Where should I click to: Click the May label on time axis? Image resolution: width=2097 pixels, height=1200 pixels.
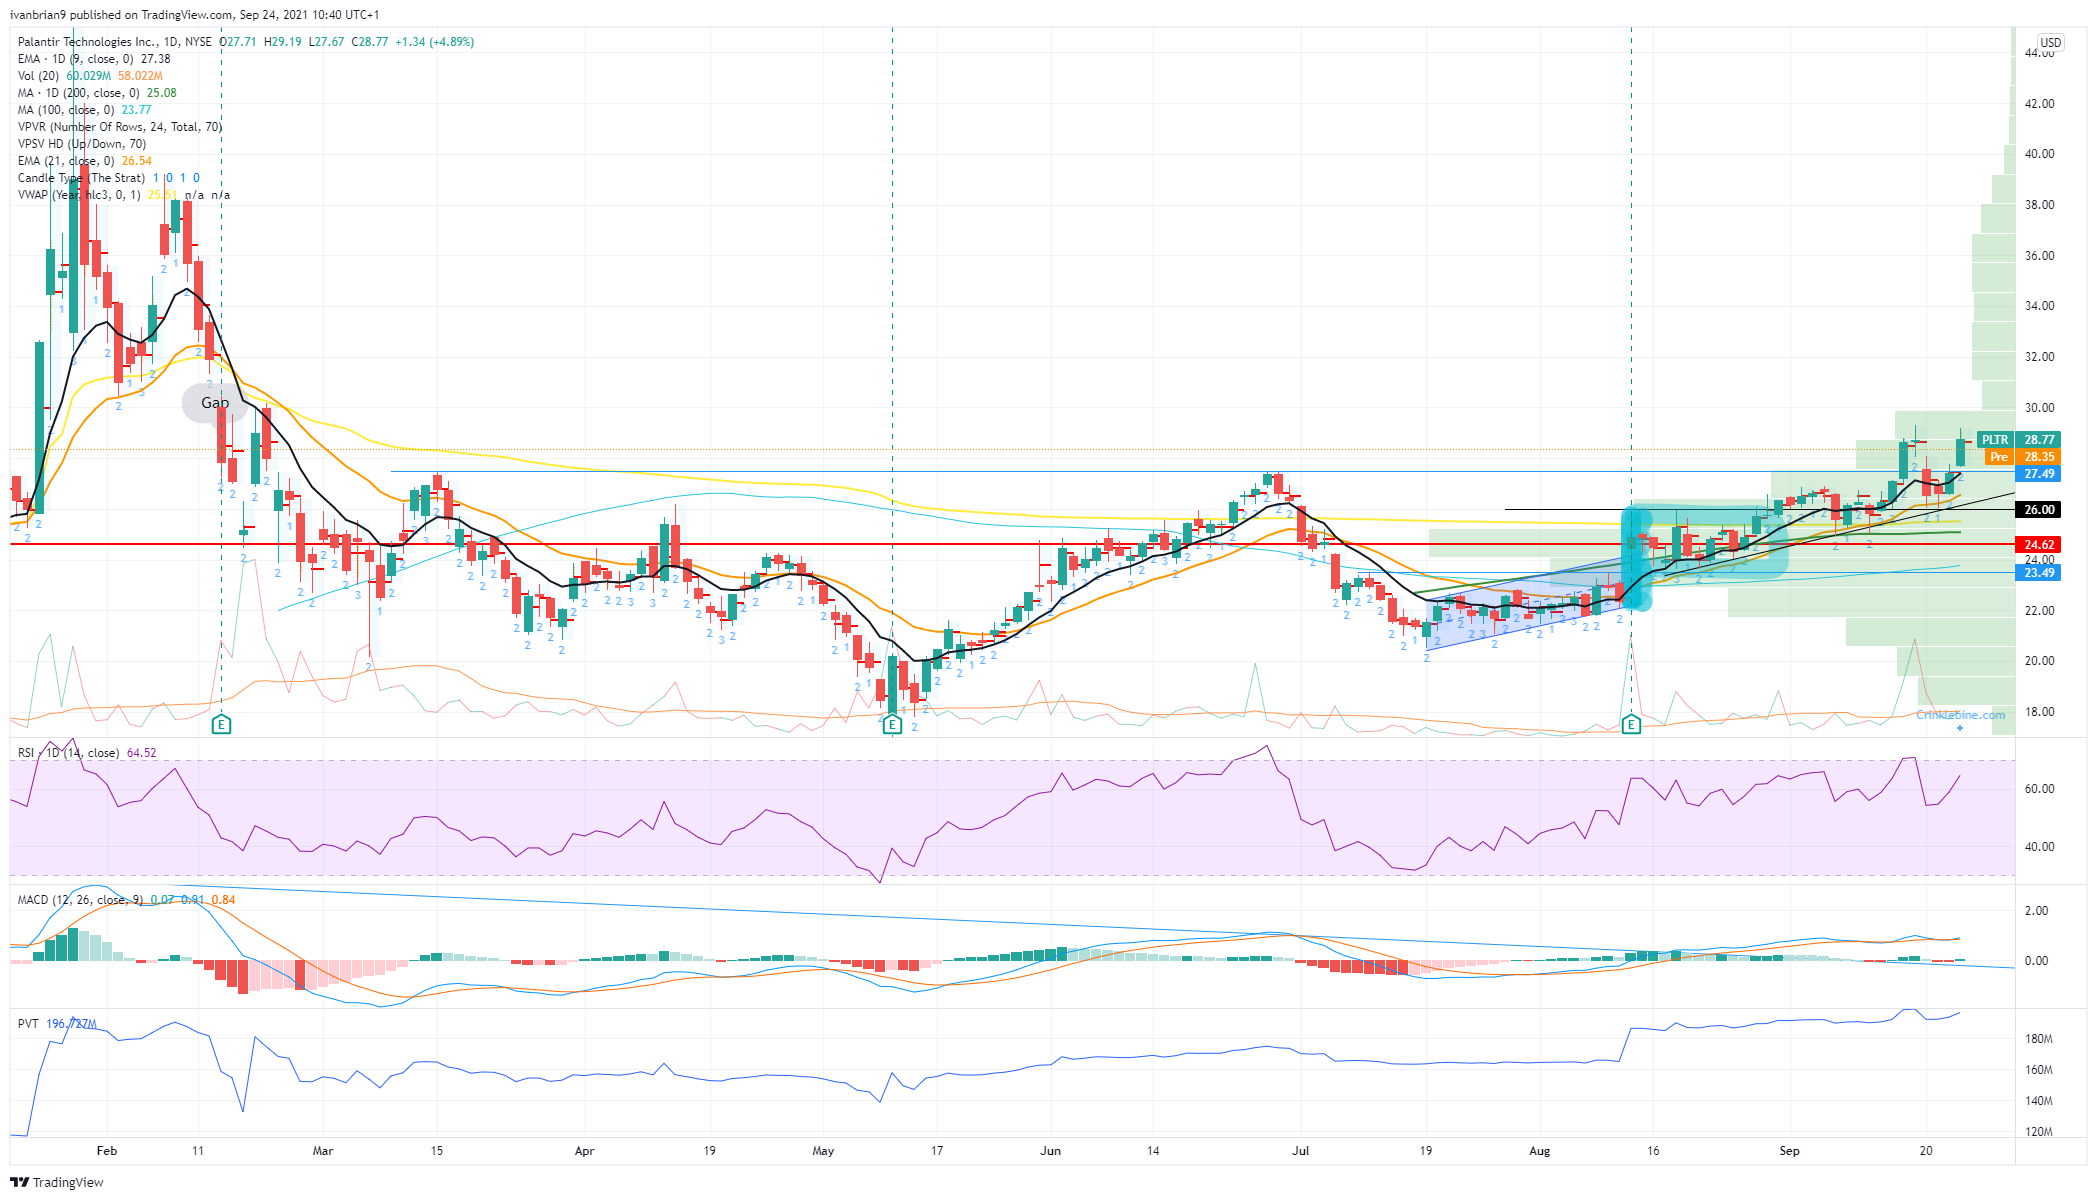823,1151
